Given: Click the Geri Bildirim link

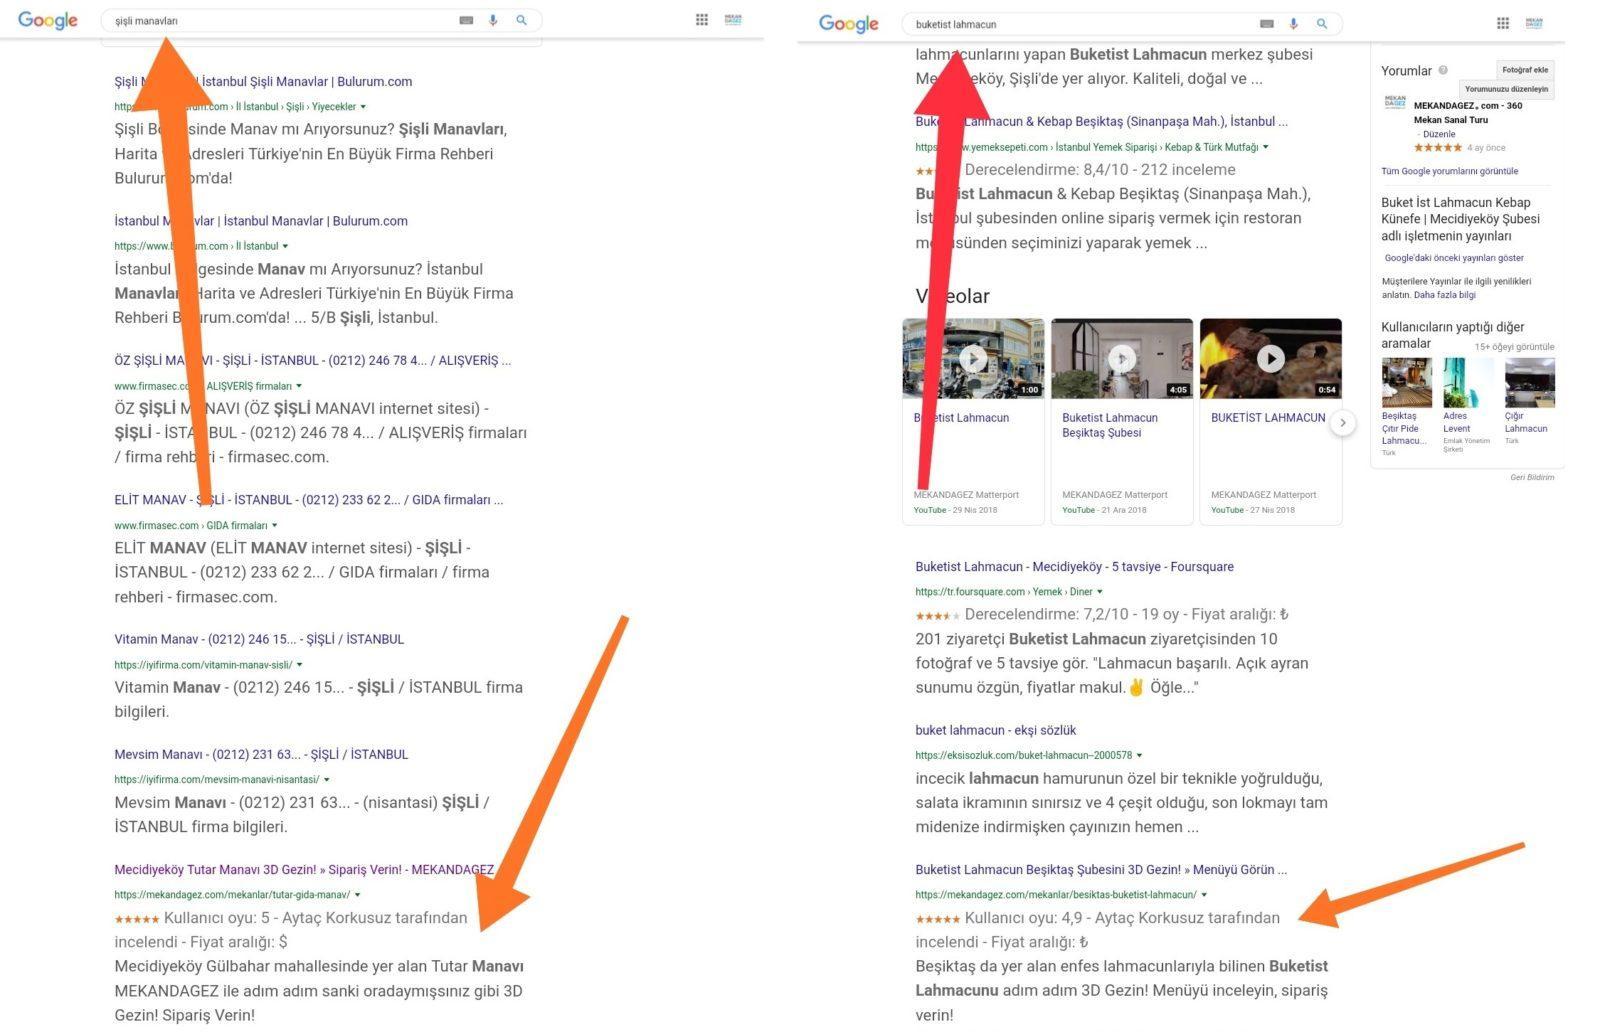Looking at the screenshot, I should click(x=1532, y=477).
